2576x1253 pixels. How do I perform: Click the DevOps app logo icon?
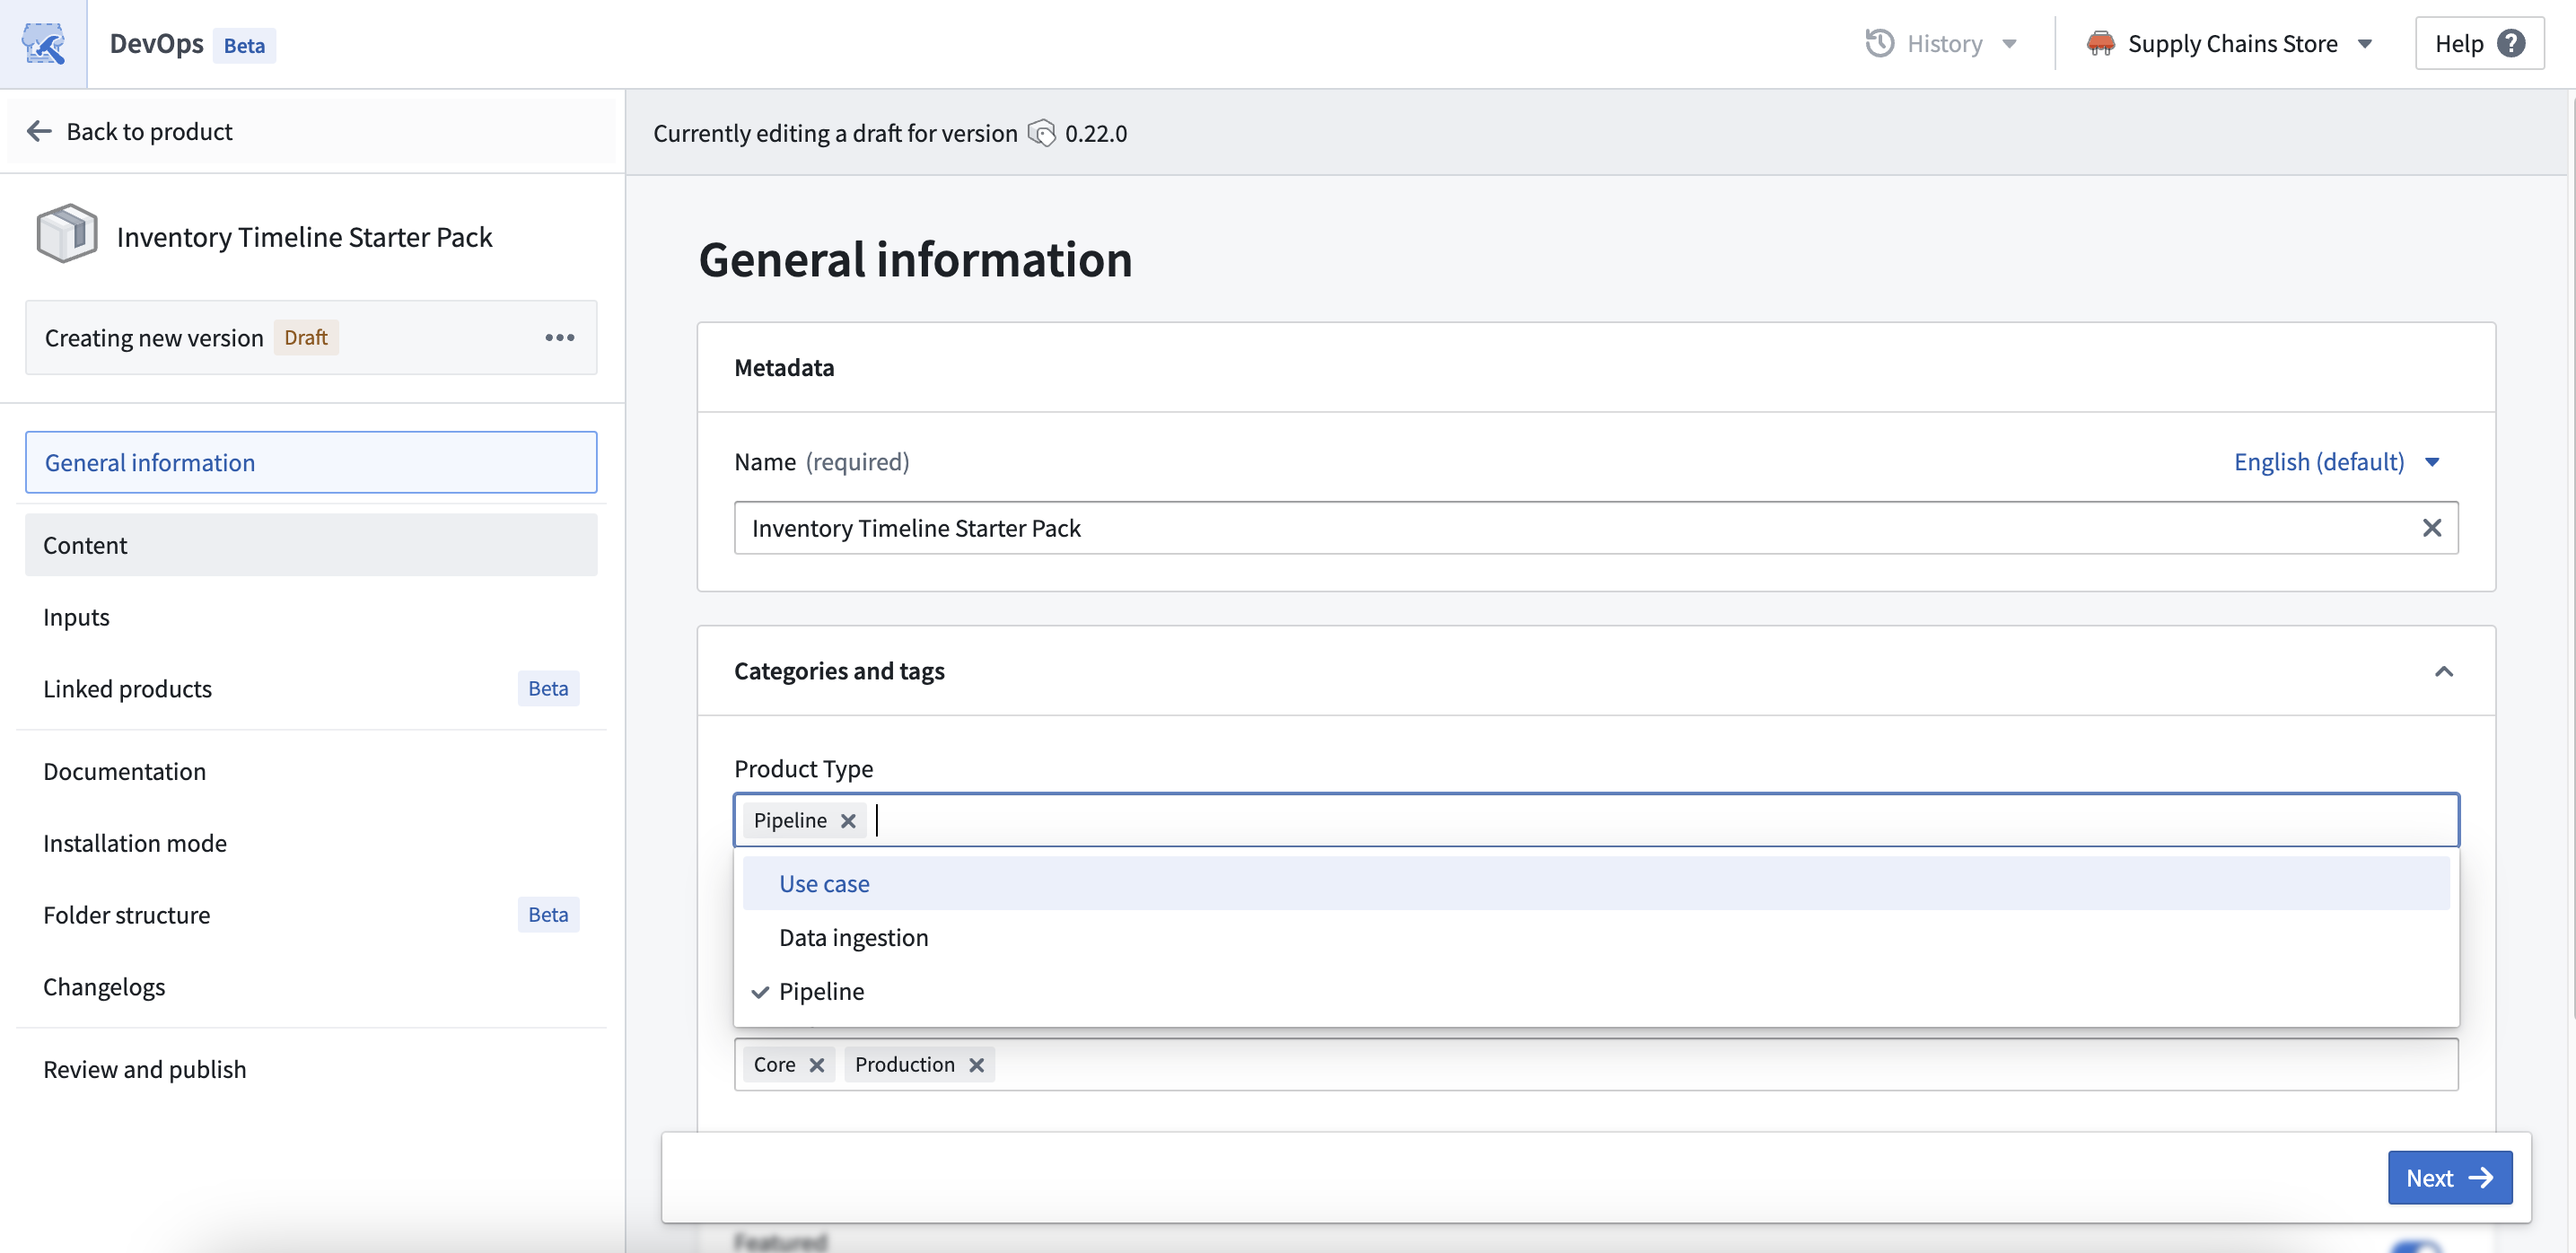(43, 44)
